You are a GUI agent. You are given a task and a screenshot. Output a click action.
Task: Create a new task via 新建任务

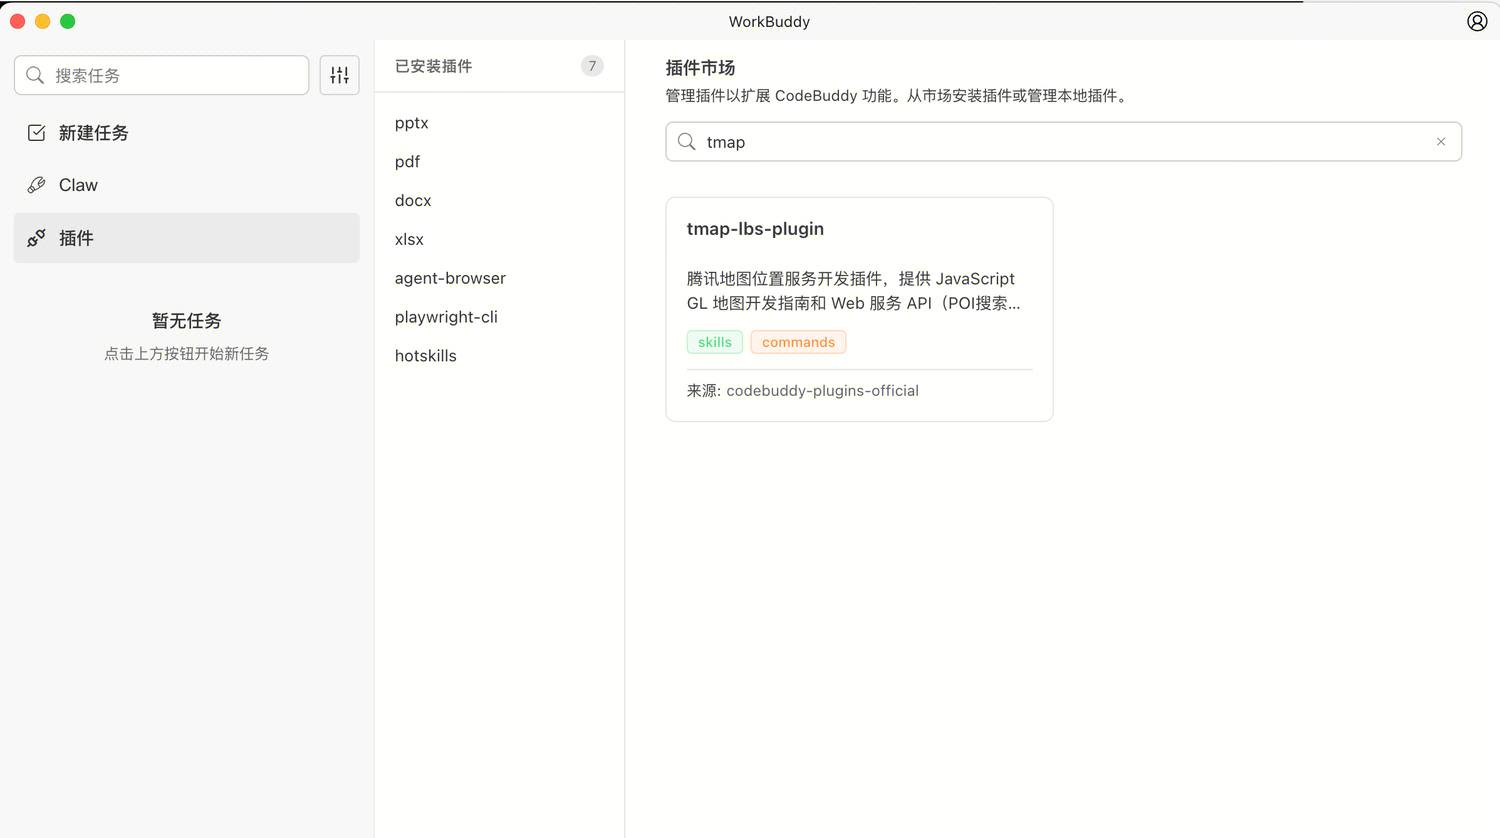point(93,133)
